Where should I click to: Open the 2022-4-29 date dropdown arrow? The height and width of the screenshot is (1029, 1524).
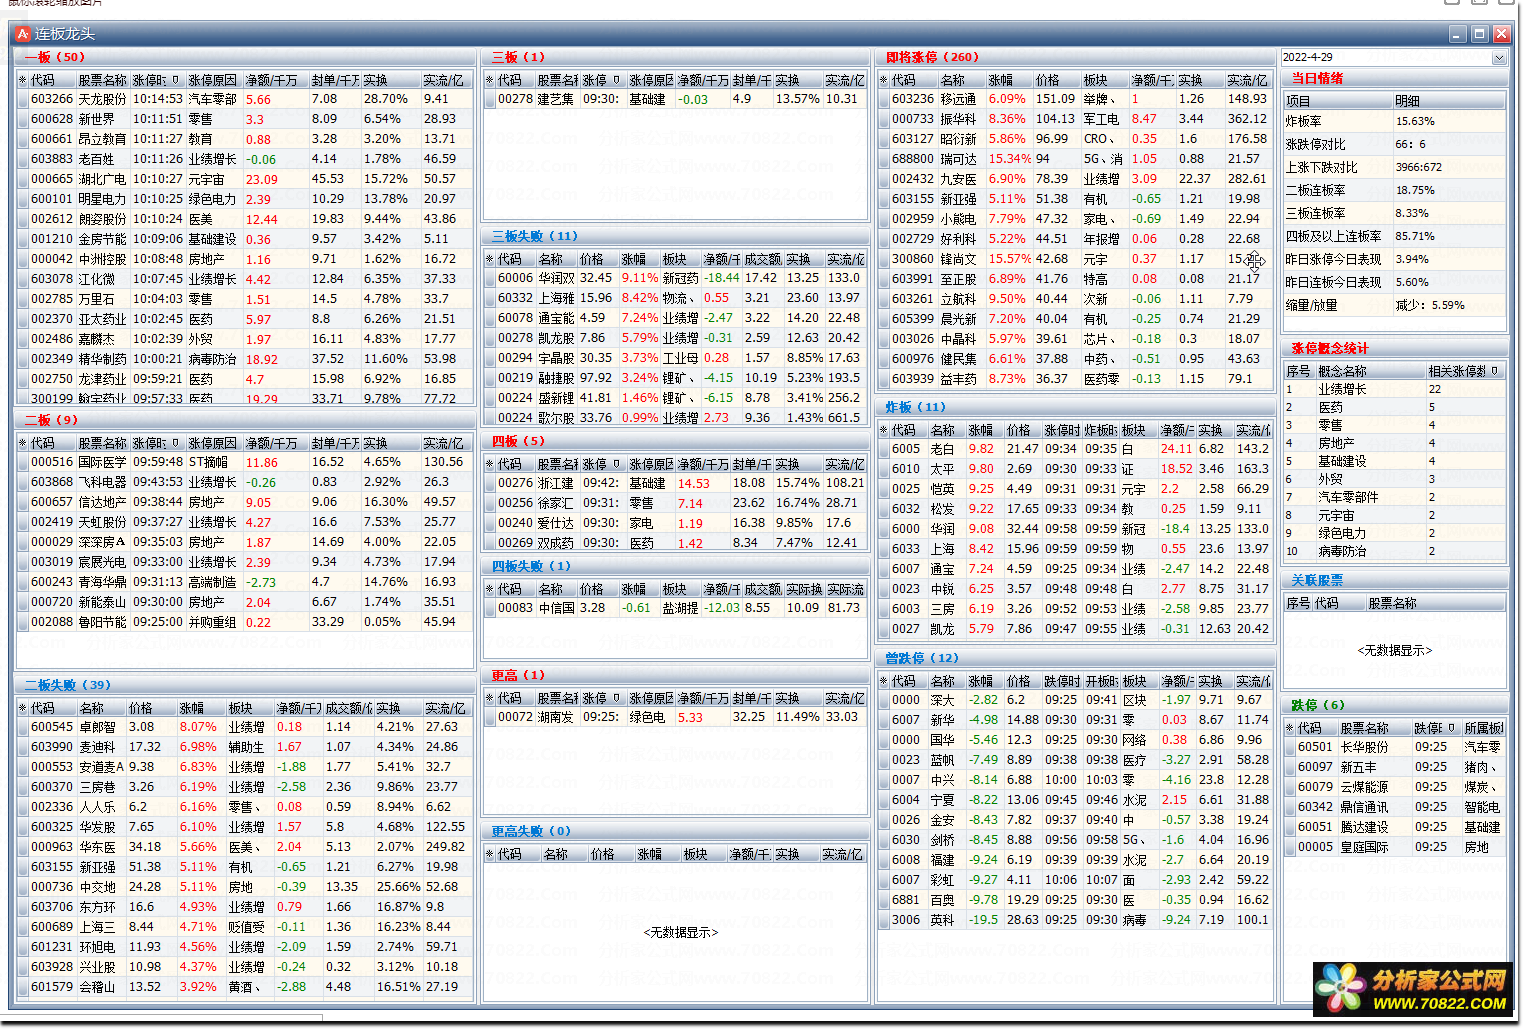pos(1498,58)
